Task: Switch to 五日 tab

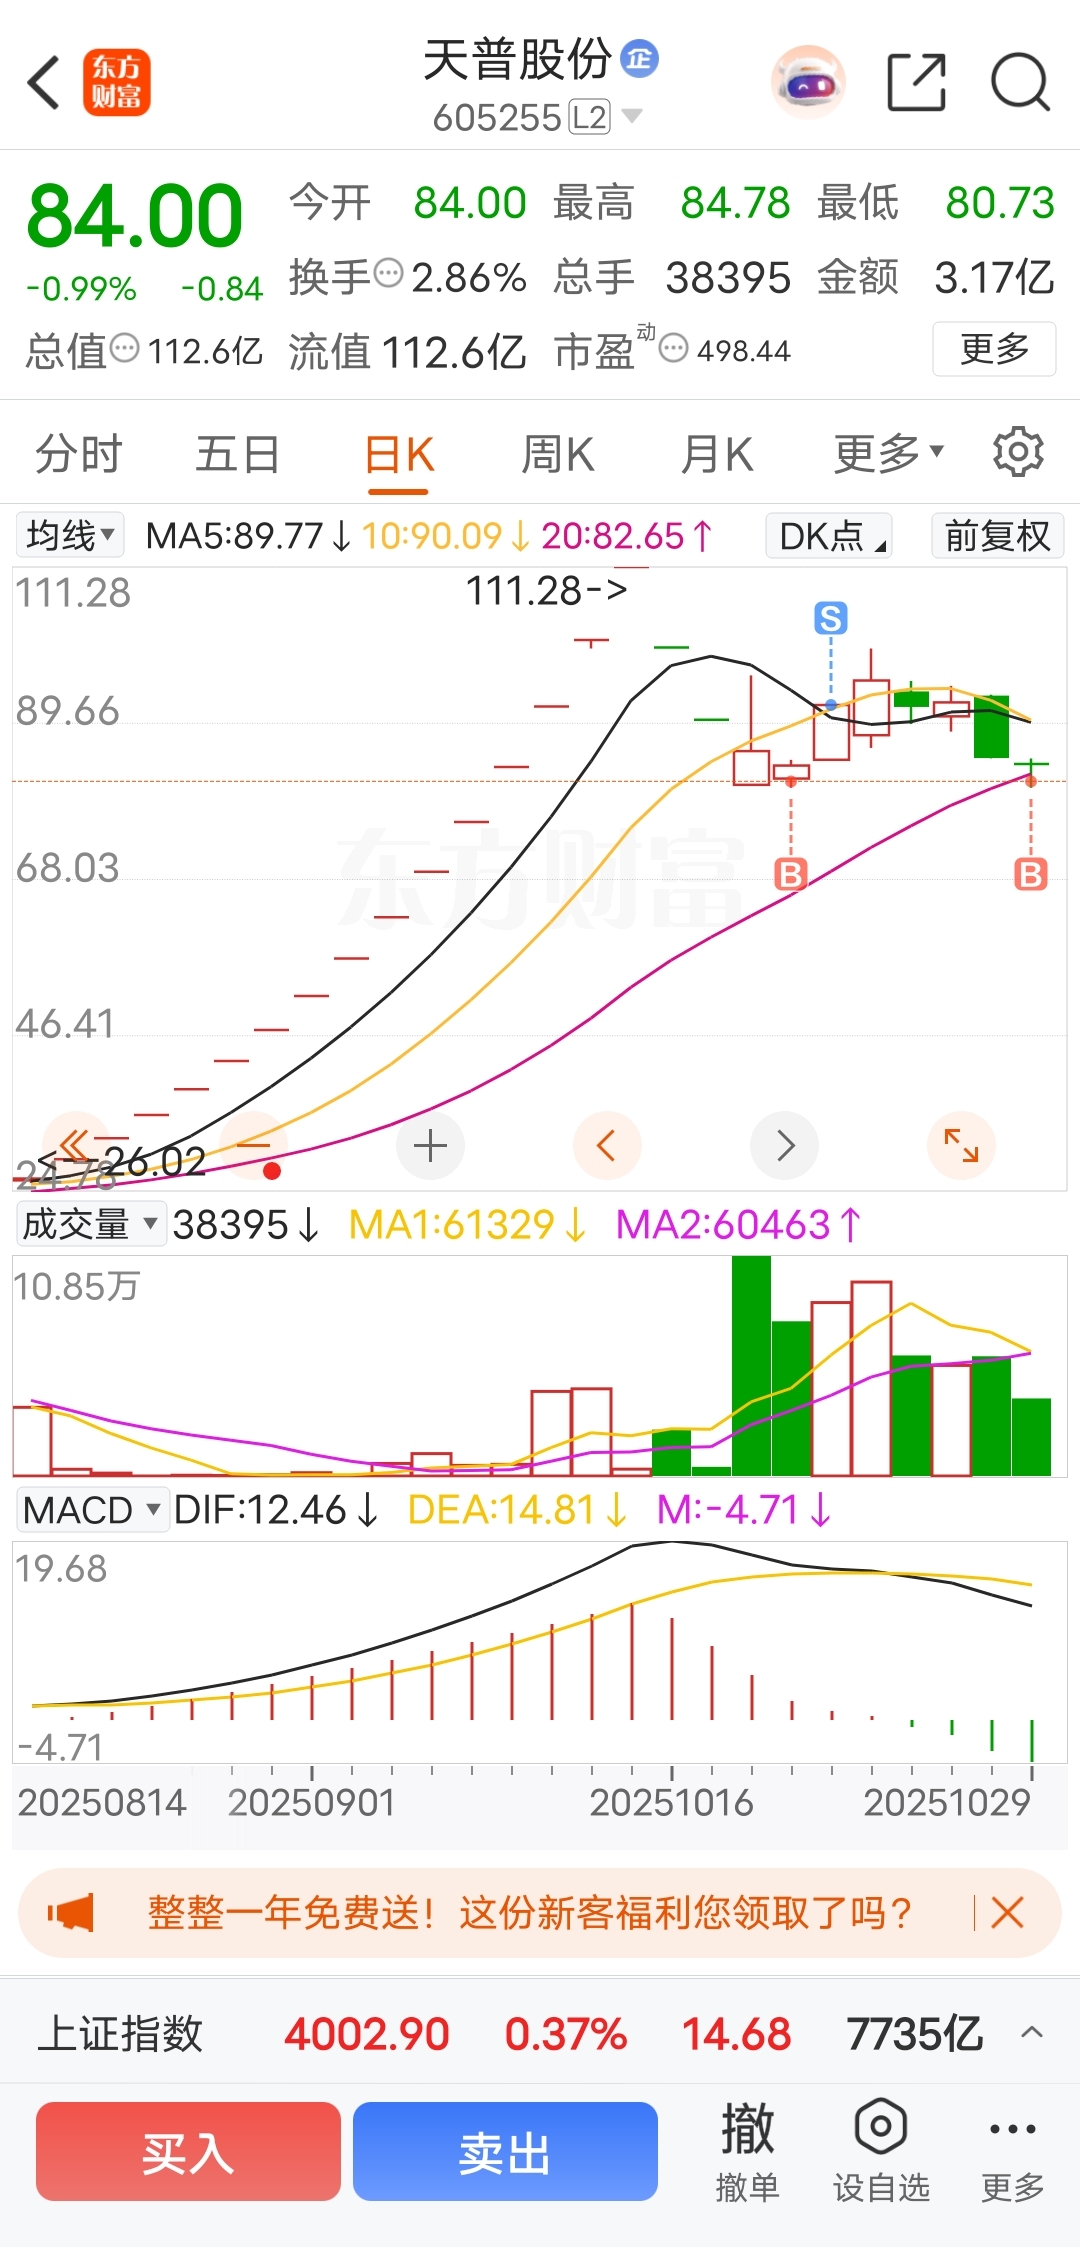Action: point(237,454)
